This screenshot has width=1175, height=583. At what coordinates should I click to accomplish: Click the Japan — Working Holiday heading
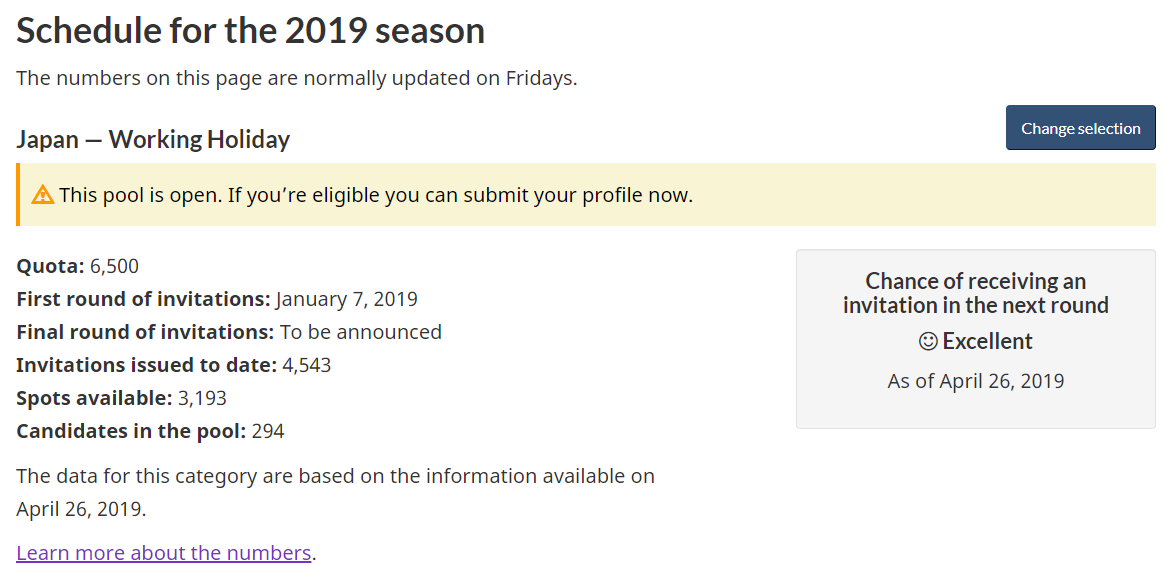pyautogui.click(x=153, y=139)
